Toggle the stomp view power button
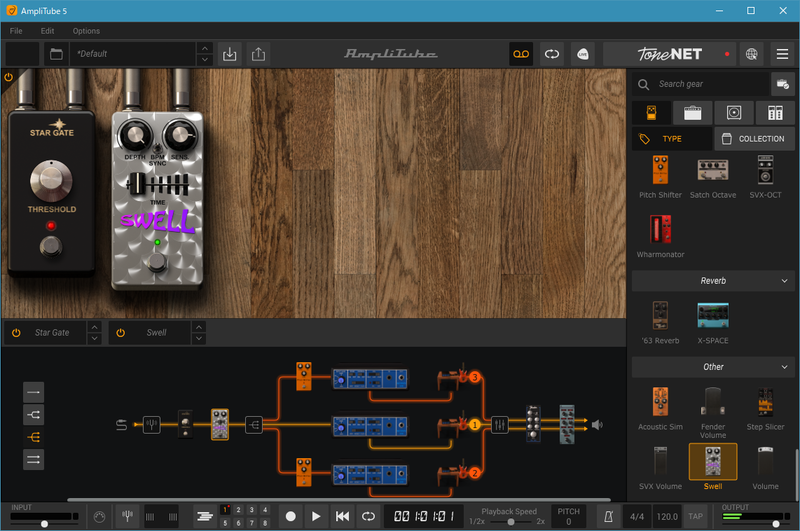Screen dimensions: 800x531 click(9, 78)
